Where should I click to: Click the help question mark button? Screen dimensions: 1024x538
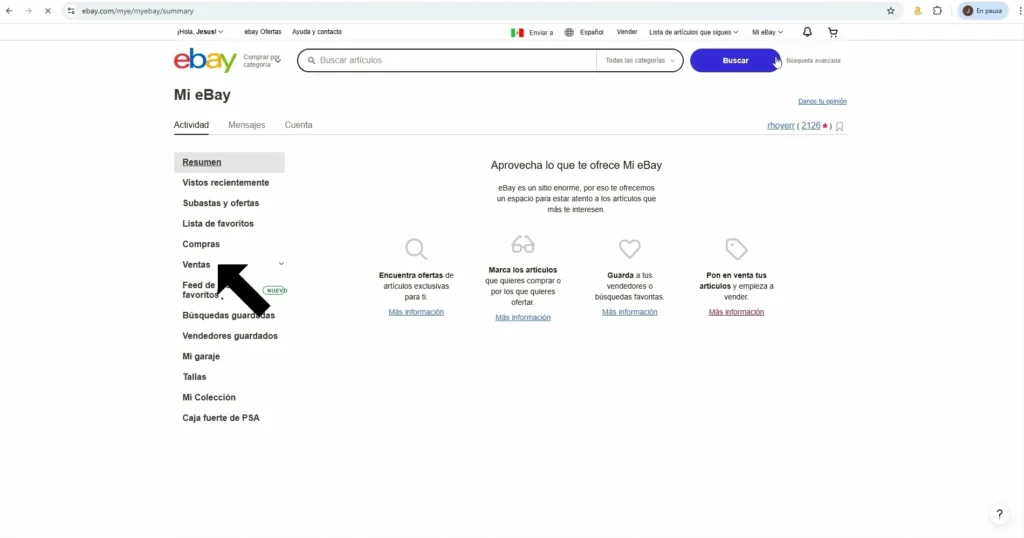pyautogui.click(x=999, y=514)
